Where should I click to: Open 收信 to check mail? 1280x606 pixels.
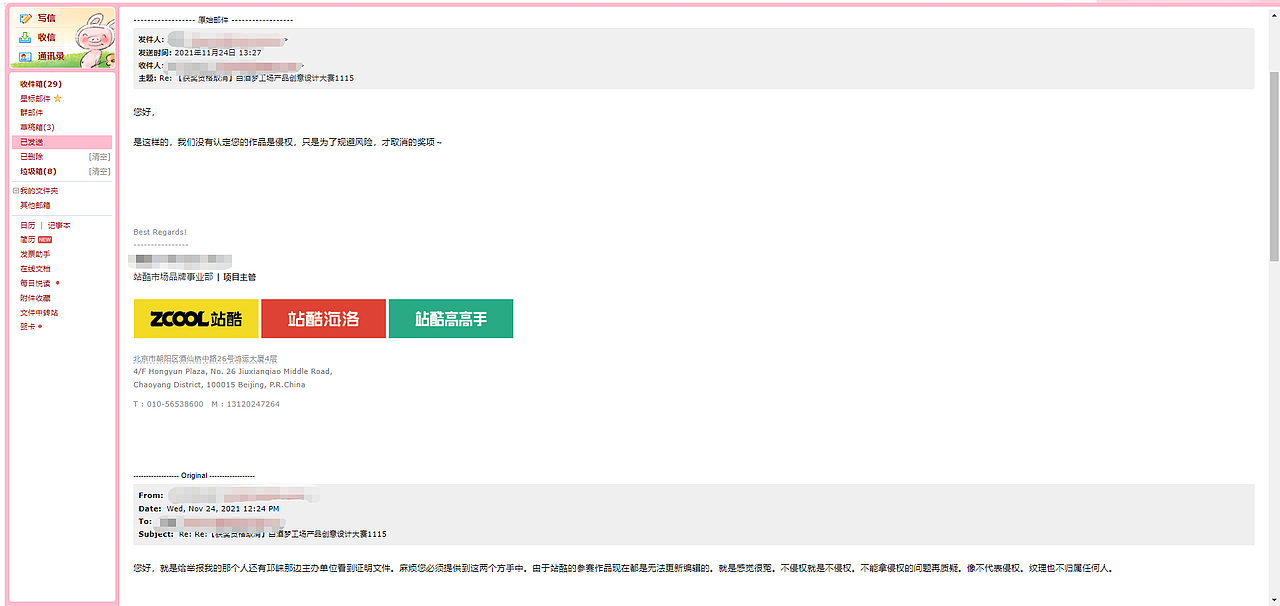click(46, 37)
